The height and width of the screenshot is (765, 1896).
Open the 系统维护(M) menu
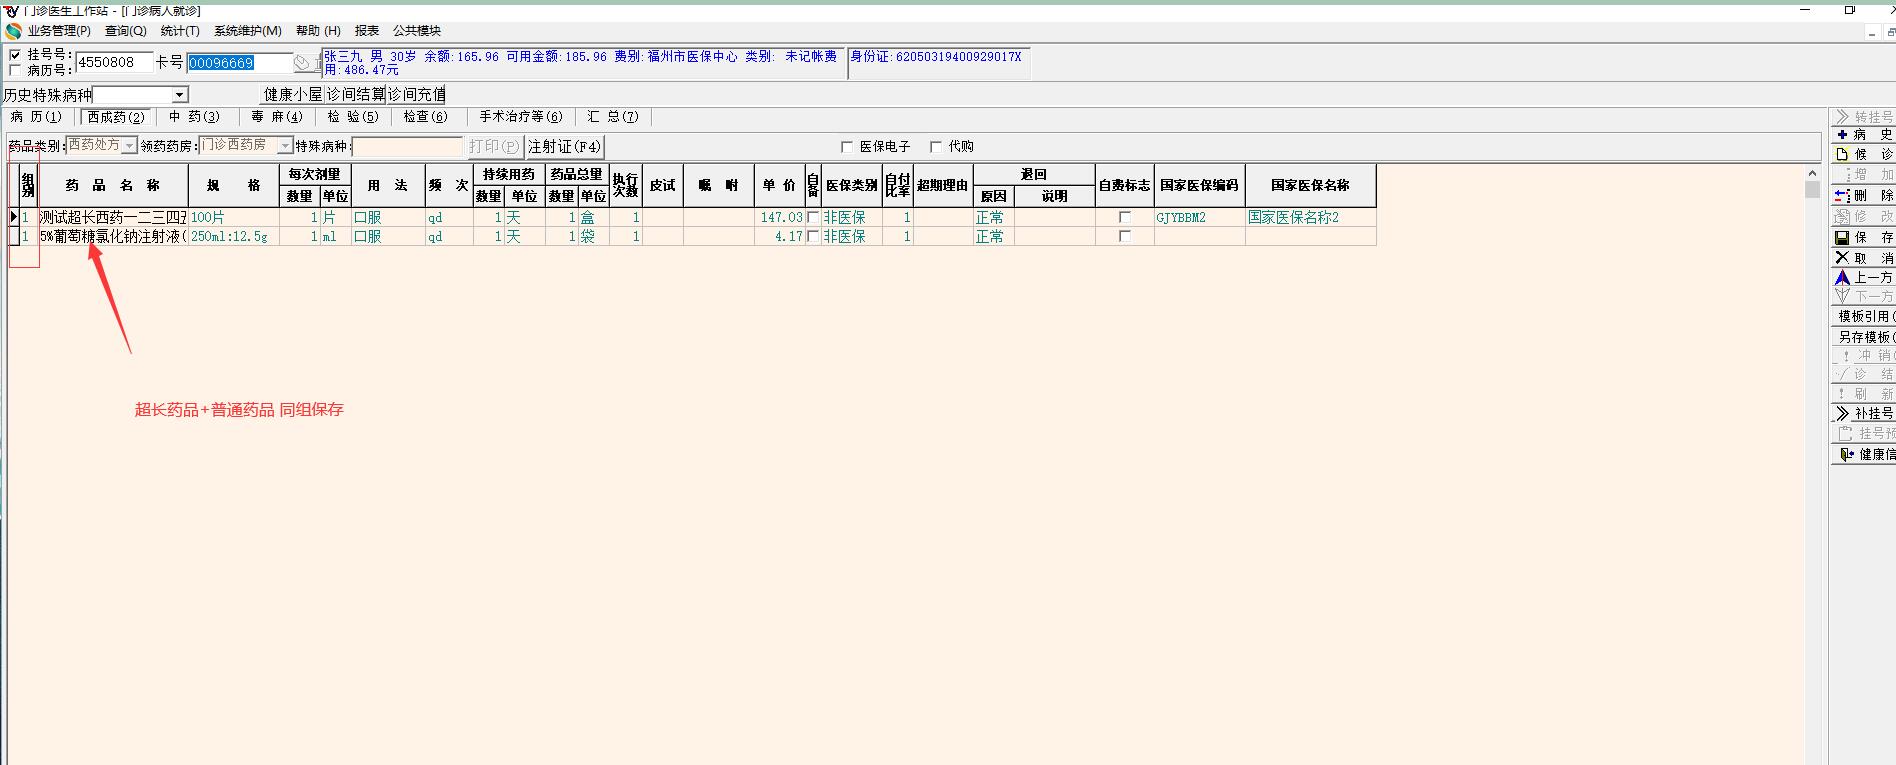[x=248, y=31]
